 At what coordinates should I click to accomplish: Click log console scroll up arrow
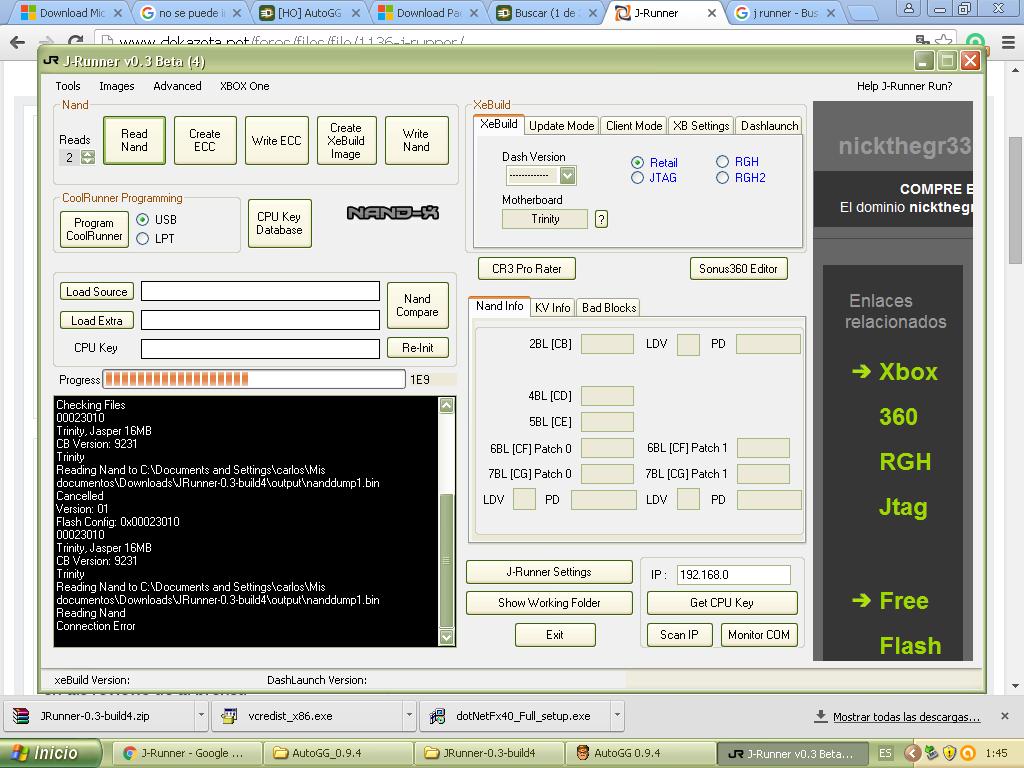pyautogui.click(x=447, y=406)
